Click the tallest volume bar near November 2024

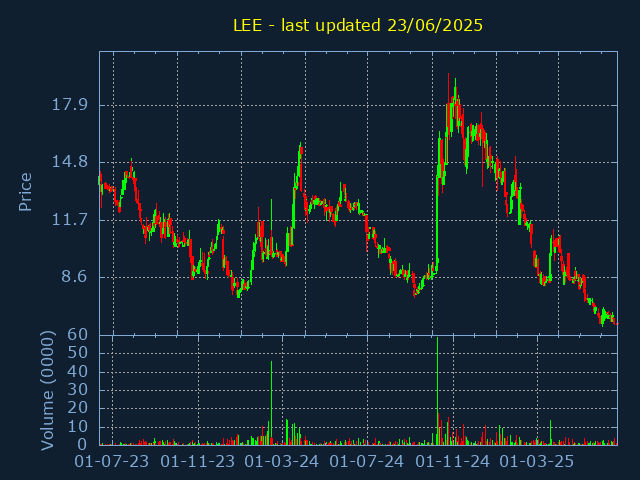click(437, 391)
